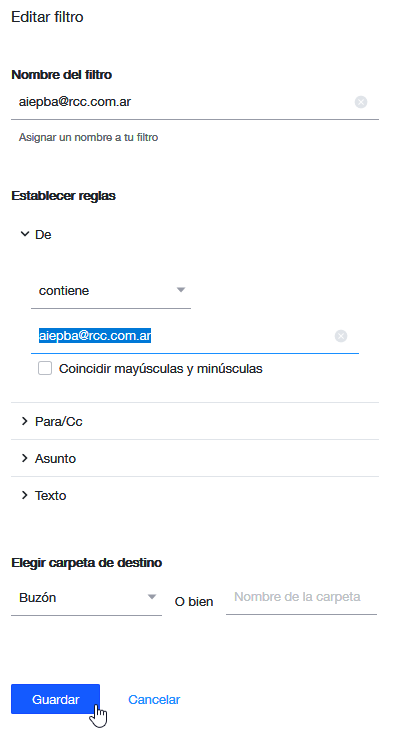Save the filter with Guardar button

[55, 699]
